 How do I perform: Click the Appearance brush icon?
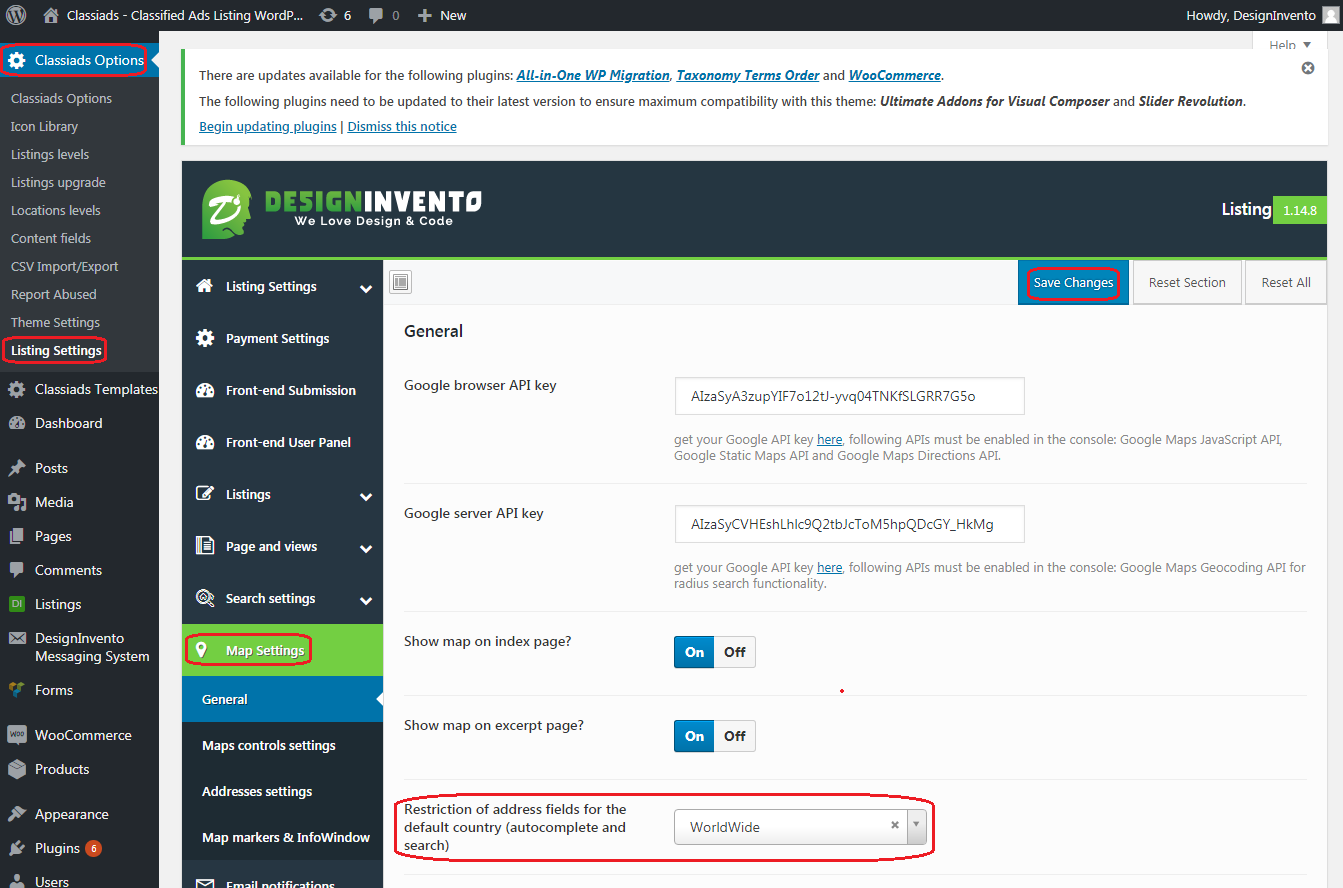point(17,814)
